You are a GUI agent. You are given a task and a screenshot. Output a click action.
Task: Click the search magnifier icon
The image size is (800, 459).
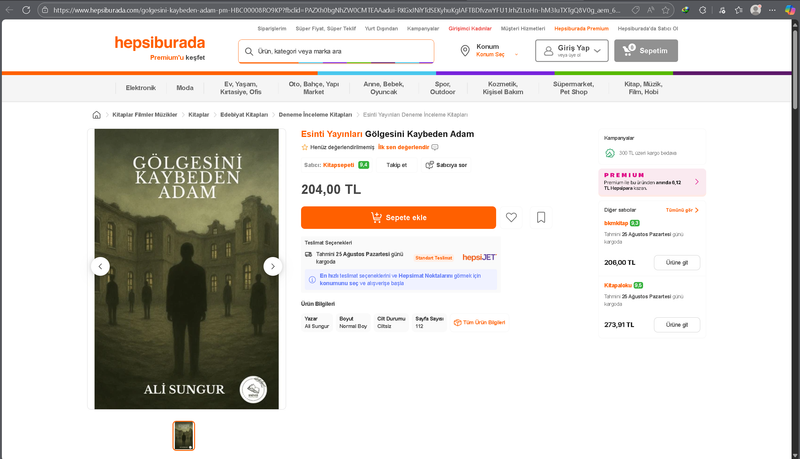click(x=249, y=52)
